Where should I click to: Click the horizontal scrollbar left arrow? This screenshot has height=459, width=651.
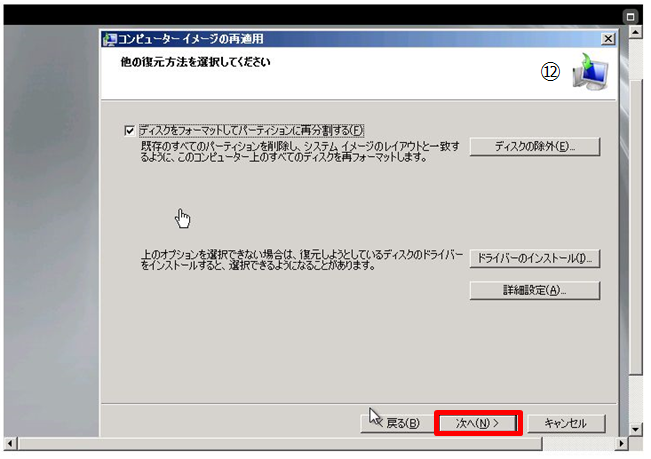pyautogui.click(x=10, y=442)
